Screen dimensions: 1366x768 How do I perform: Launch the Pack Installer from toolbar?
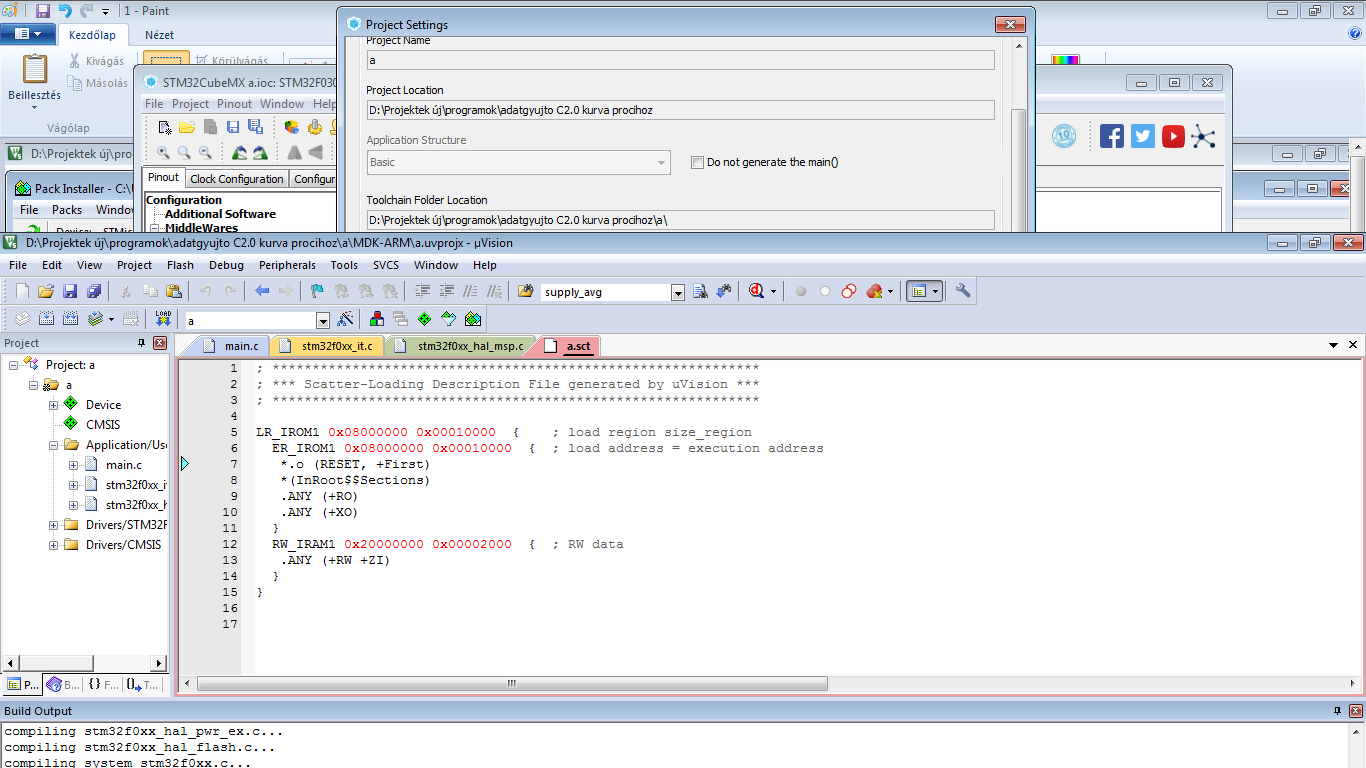click(x=473, y=319)
